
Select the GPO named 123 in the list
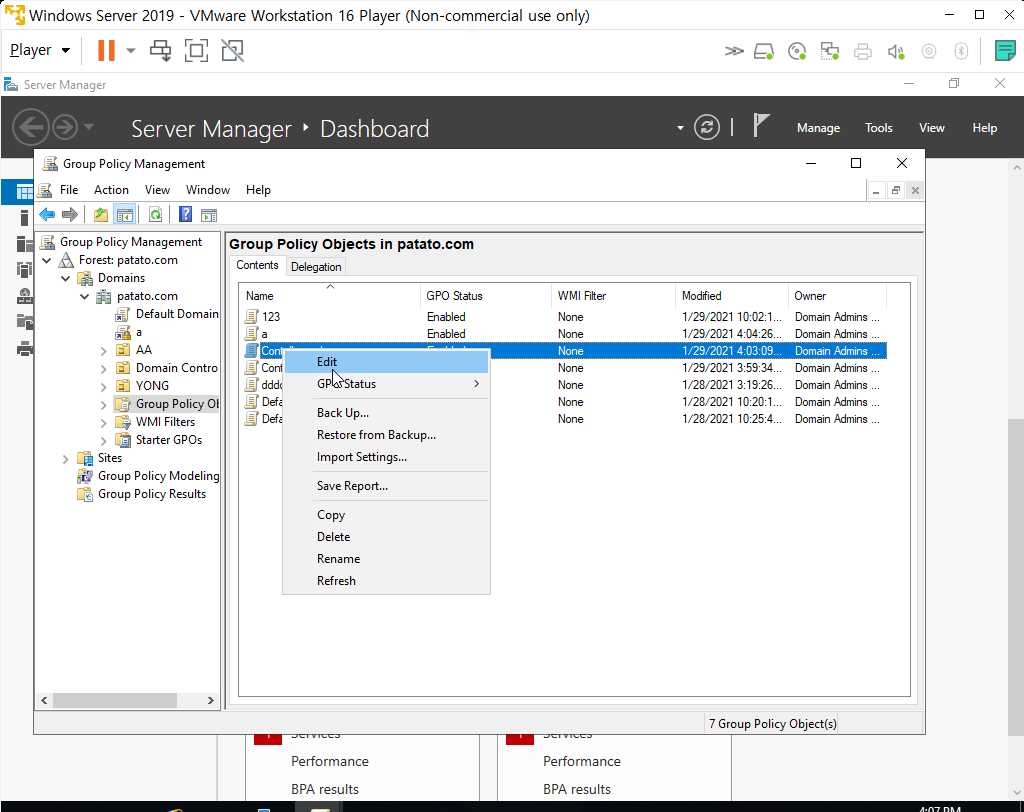tap(271, 317)
